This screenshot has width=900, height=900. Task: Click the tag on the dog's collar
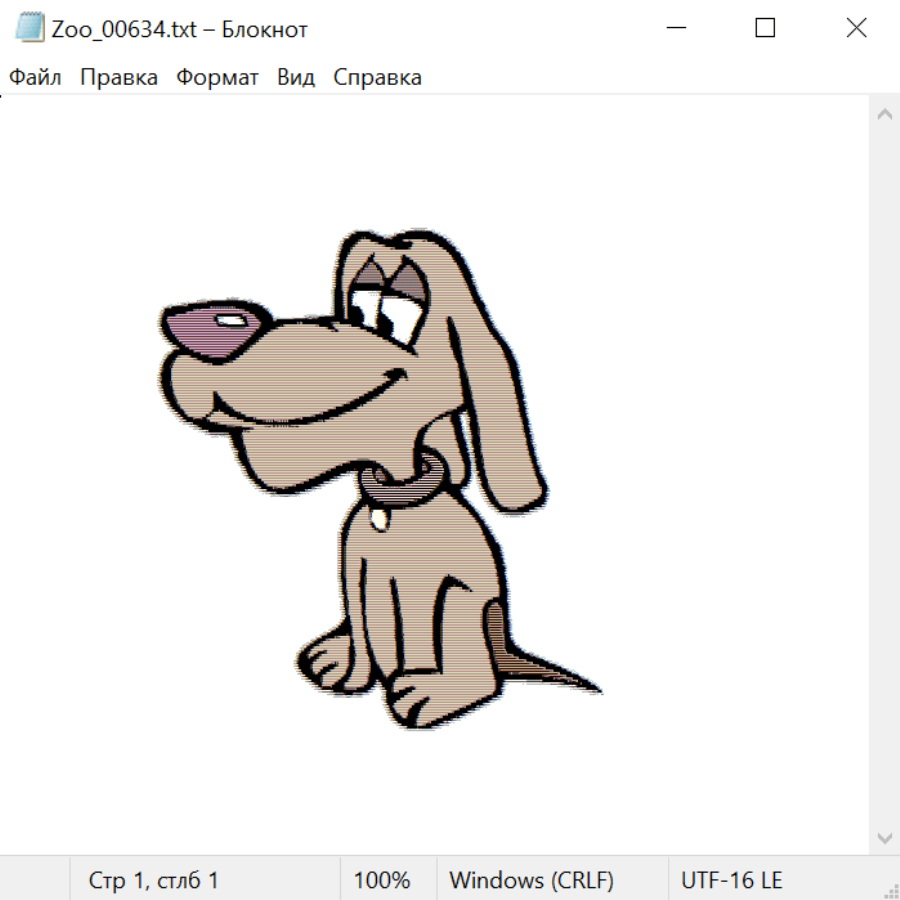coord(378,518)
